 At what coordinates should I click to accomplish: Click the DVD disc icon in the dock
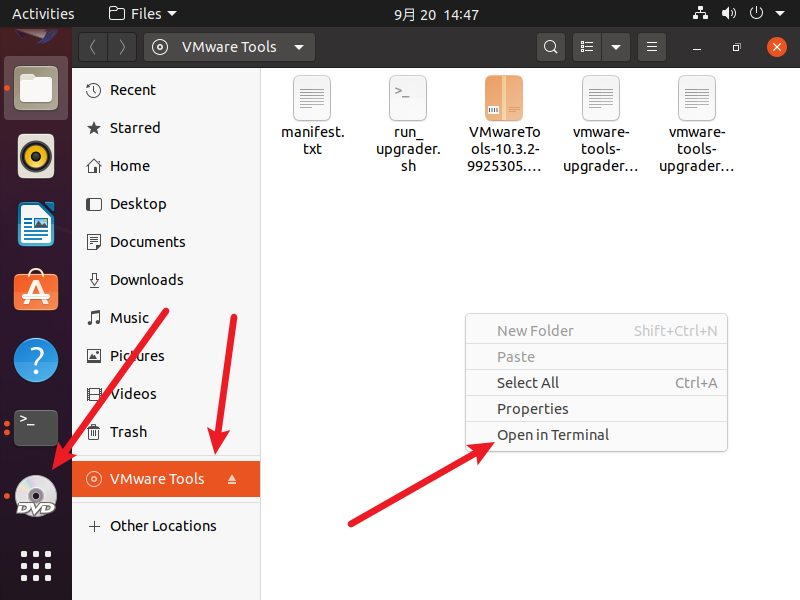click(x=36, y=496)
